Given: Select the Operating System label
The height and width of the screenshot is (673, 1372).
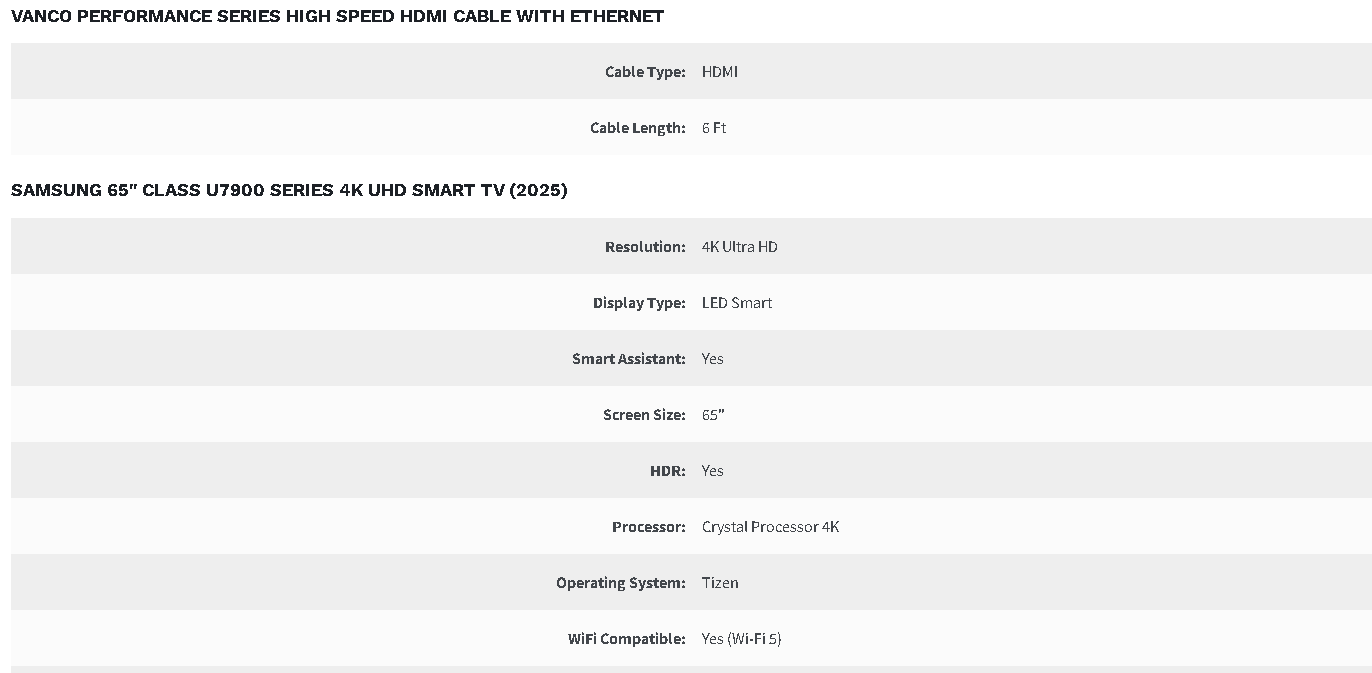Looking at the screenshot, I should 621,583.
